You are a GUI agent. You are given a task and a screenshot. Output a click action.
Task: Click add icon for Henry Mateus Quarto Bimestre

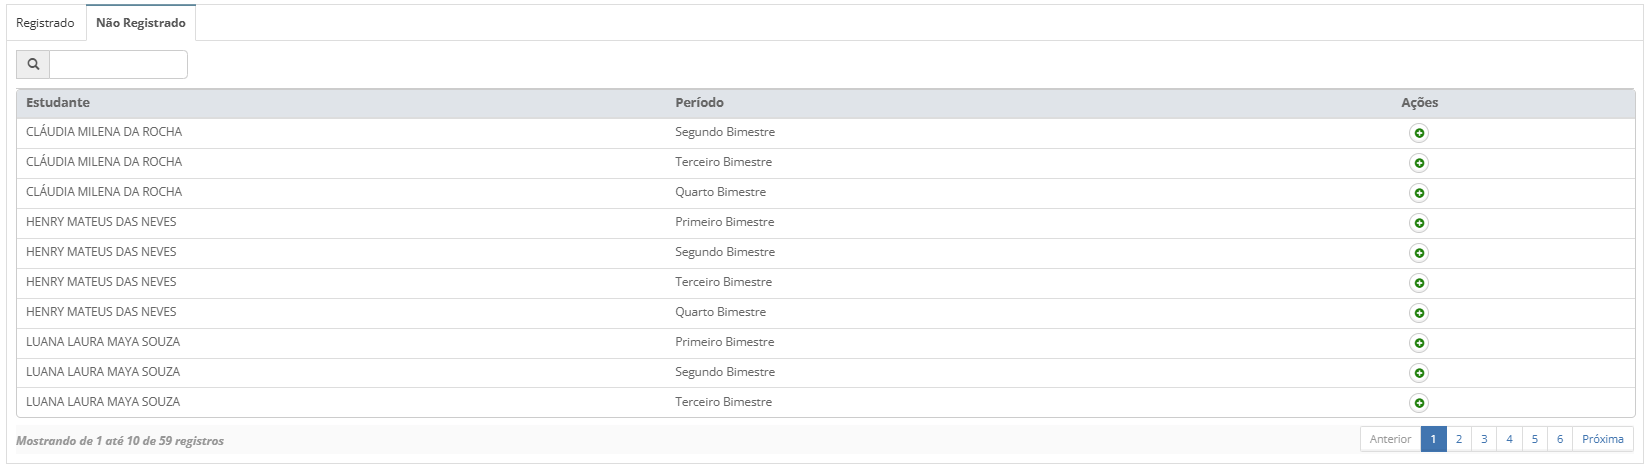(1419, 313)
